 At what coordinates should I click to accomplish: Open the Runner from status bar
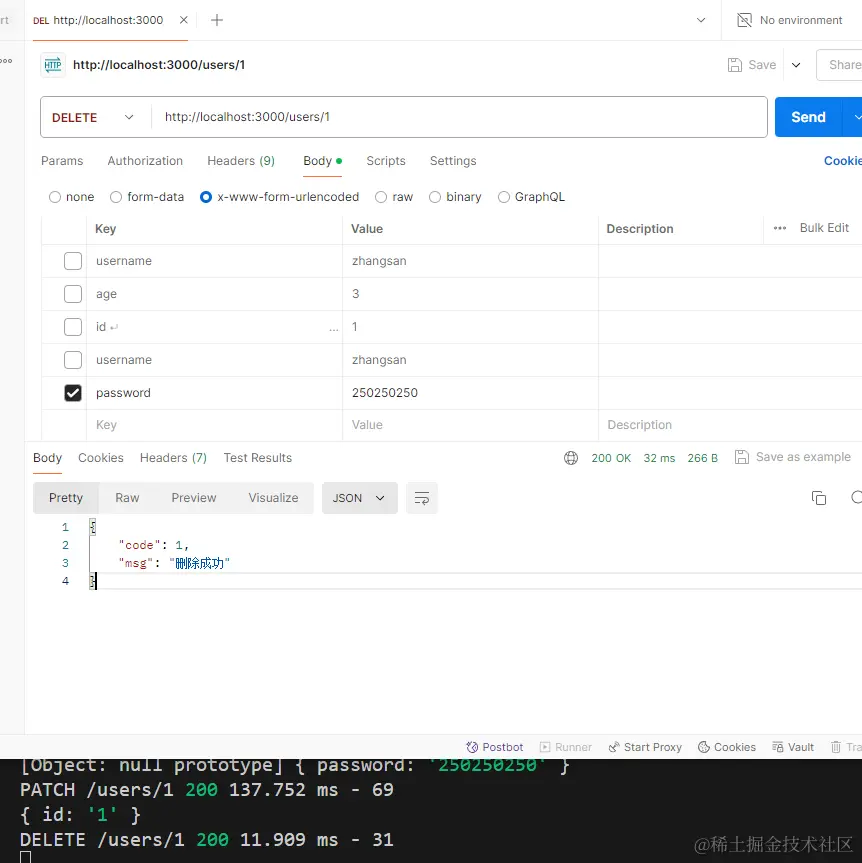coord(566,747)
